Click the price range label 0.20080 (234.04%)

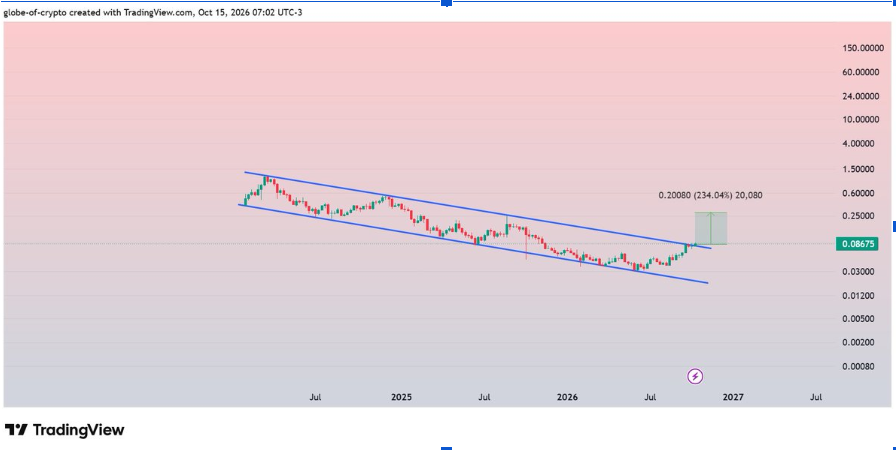tap(710, 195)
